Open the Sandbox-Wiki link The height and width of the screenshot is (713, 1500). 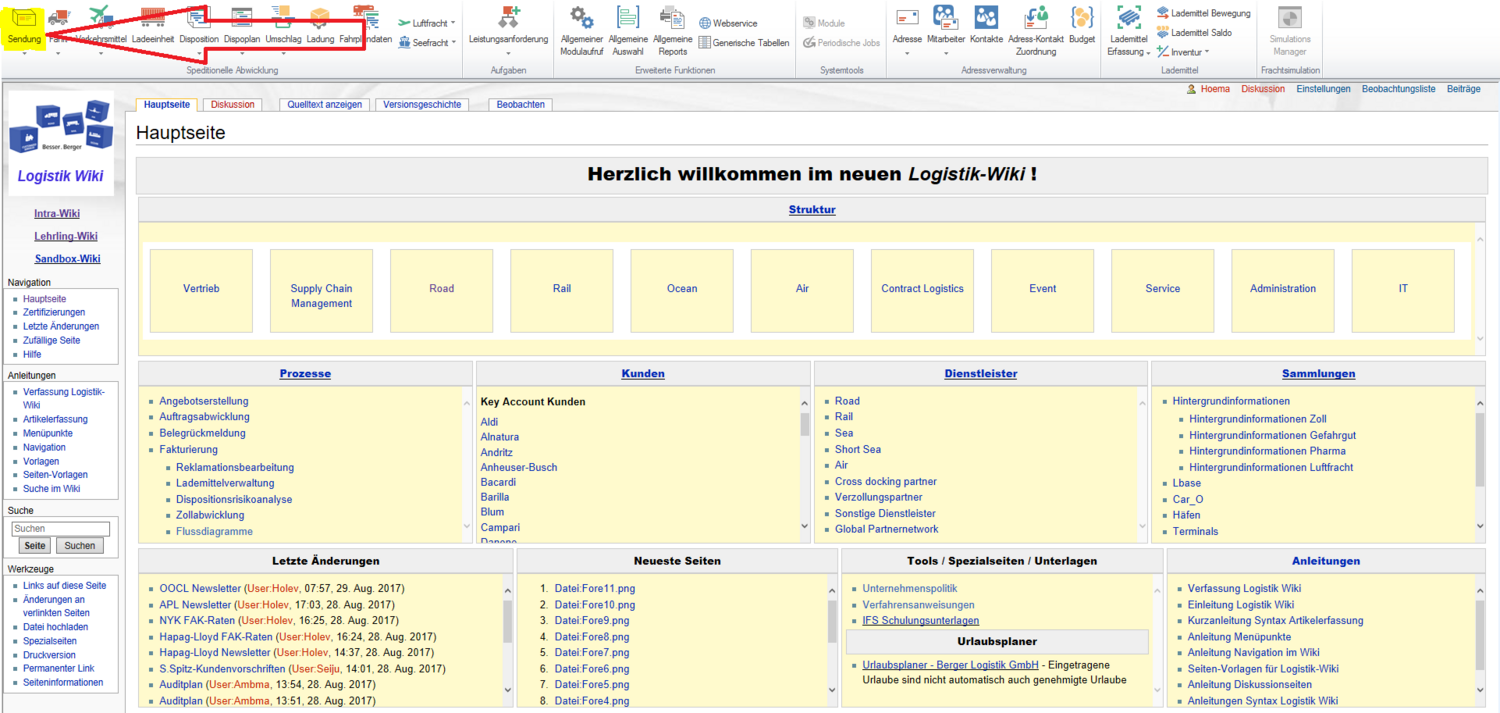point(67,259)
